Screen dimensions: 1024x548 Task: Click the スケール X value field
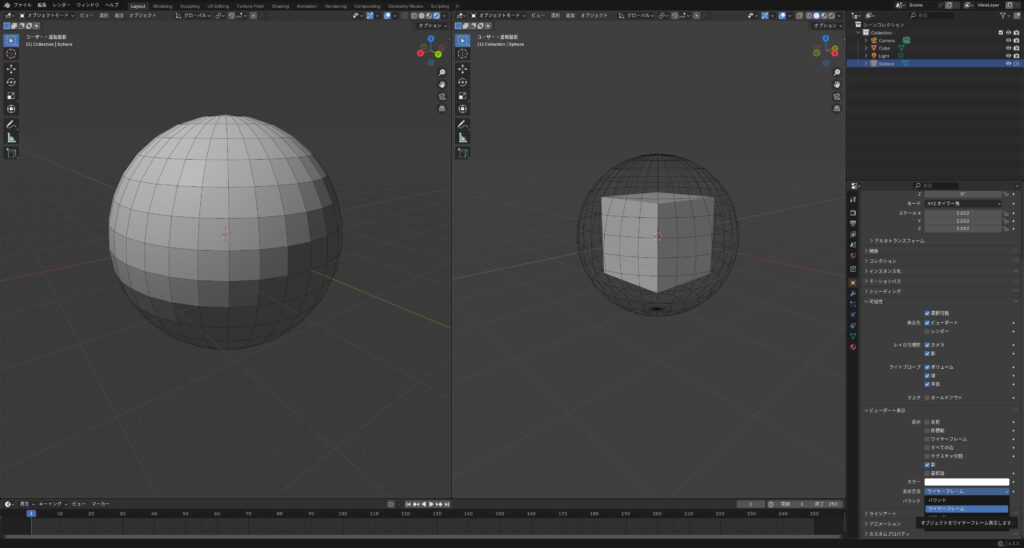[963, 213]
